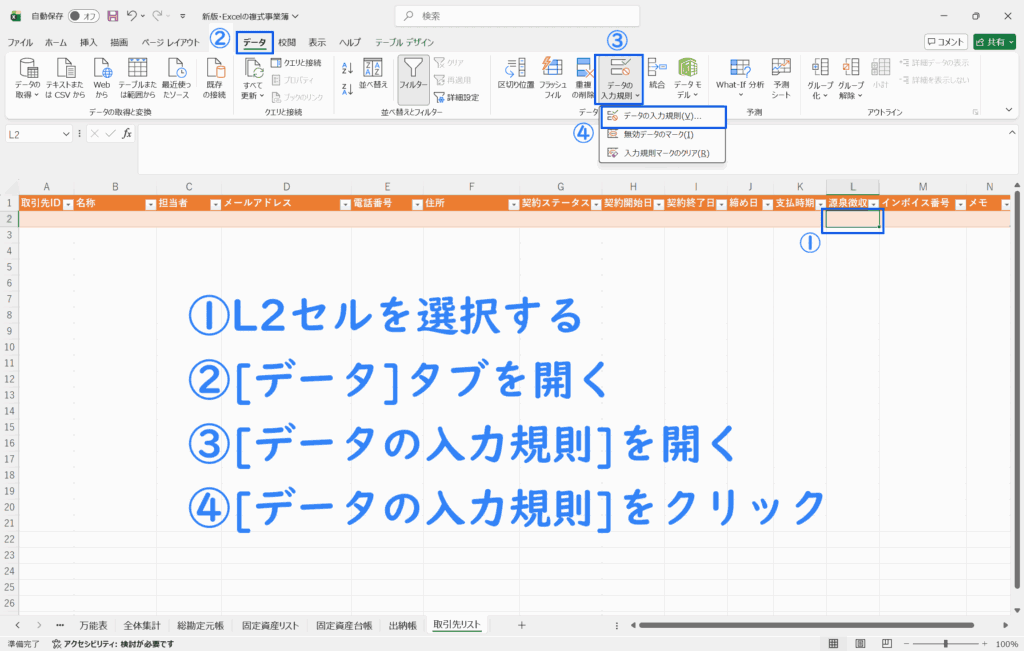Image resolution: width=1024 pixels, height=651 pixels.
Task: Select データの入力規則(V)... menu entry
Action: click(x=662, y=116)
